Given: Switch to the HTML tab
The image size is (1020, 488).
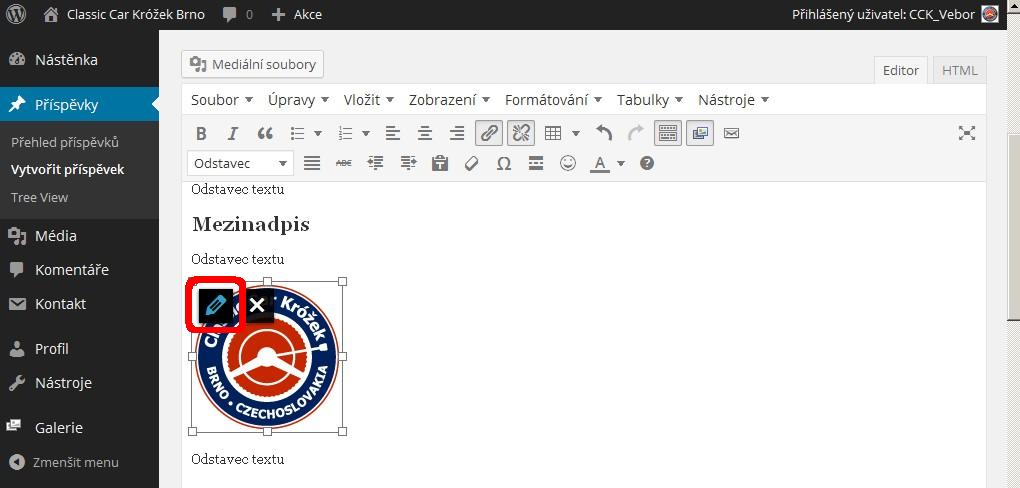Looking at the screenshot, I should coord(960,70).
